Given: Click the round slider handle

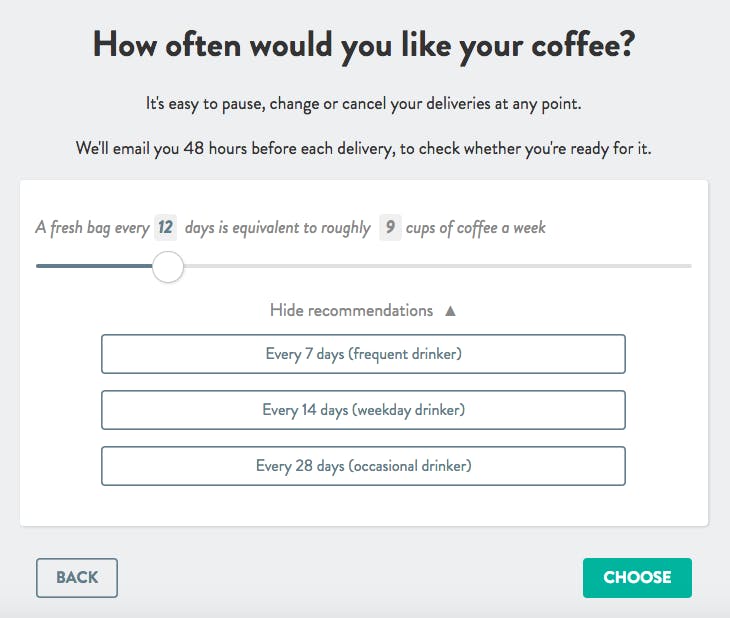Looking at the screenshot, I should [x=168, y=266].
